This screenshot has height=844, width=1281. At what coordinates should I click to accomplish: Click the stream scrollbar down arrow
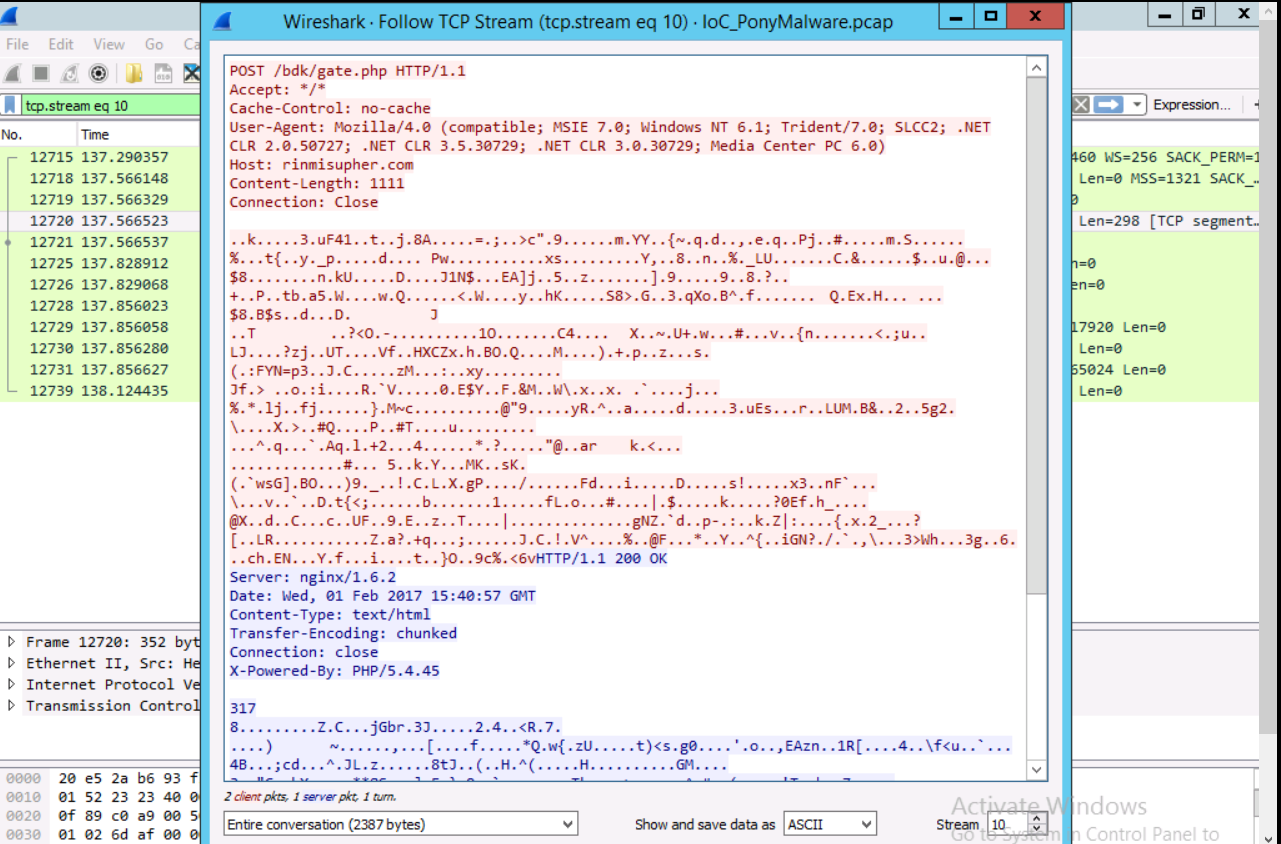(1037, 770)
